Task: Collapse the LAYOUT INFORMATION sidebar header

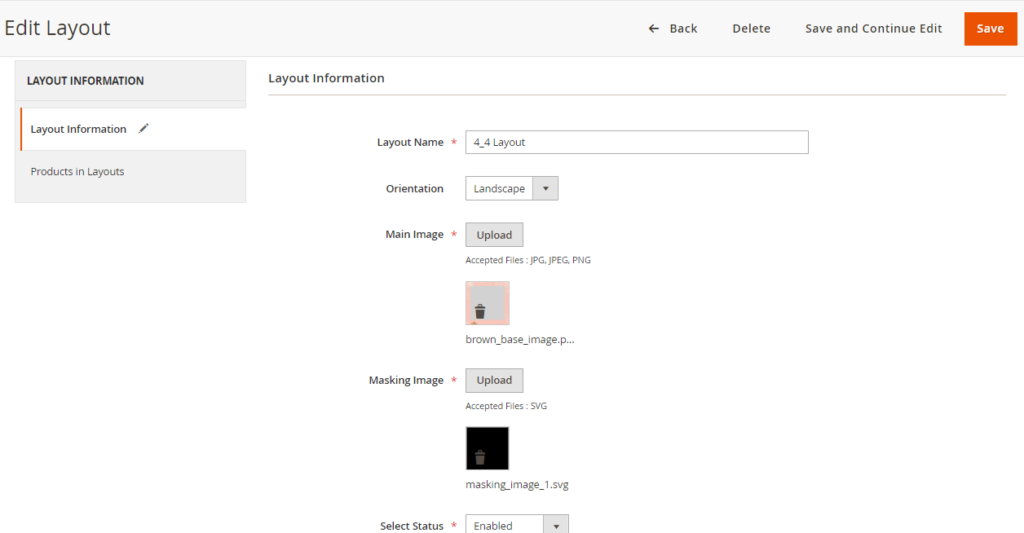Action: pos(130,81)
